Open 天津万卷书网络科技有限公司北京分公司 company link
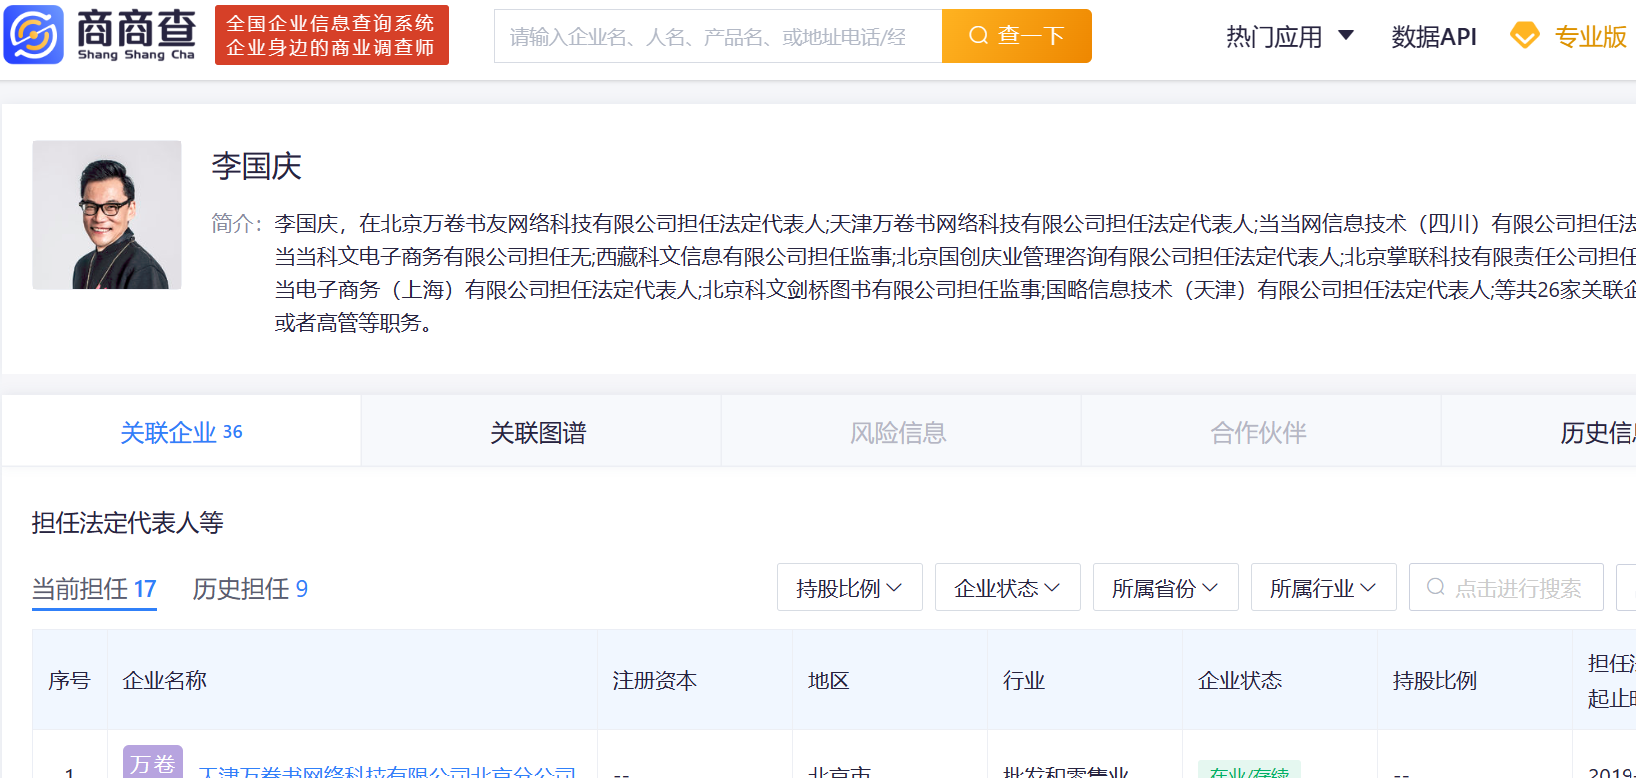This screenshot has width=1636, height=778. pos(387,772)
